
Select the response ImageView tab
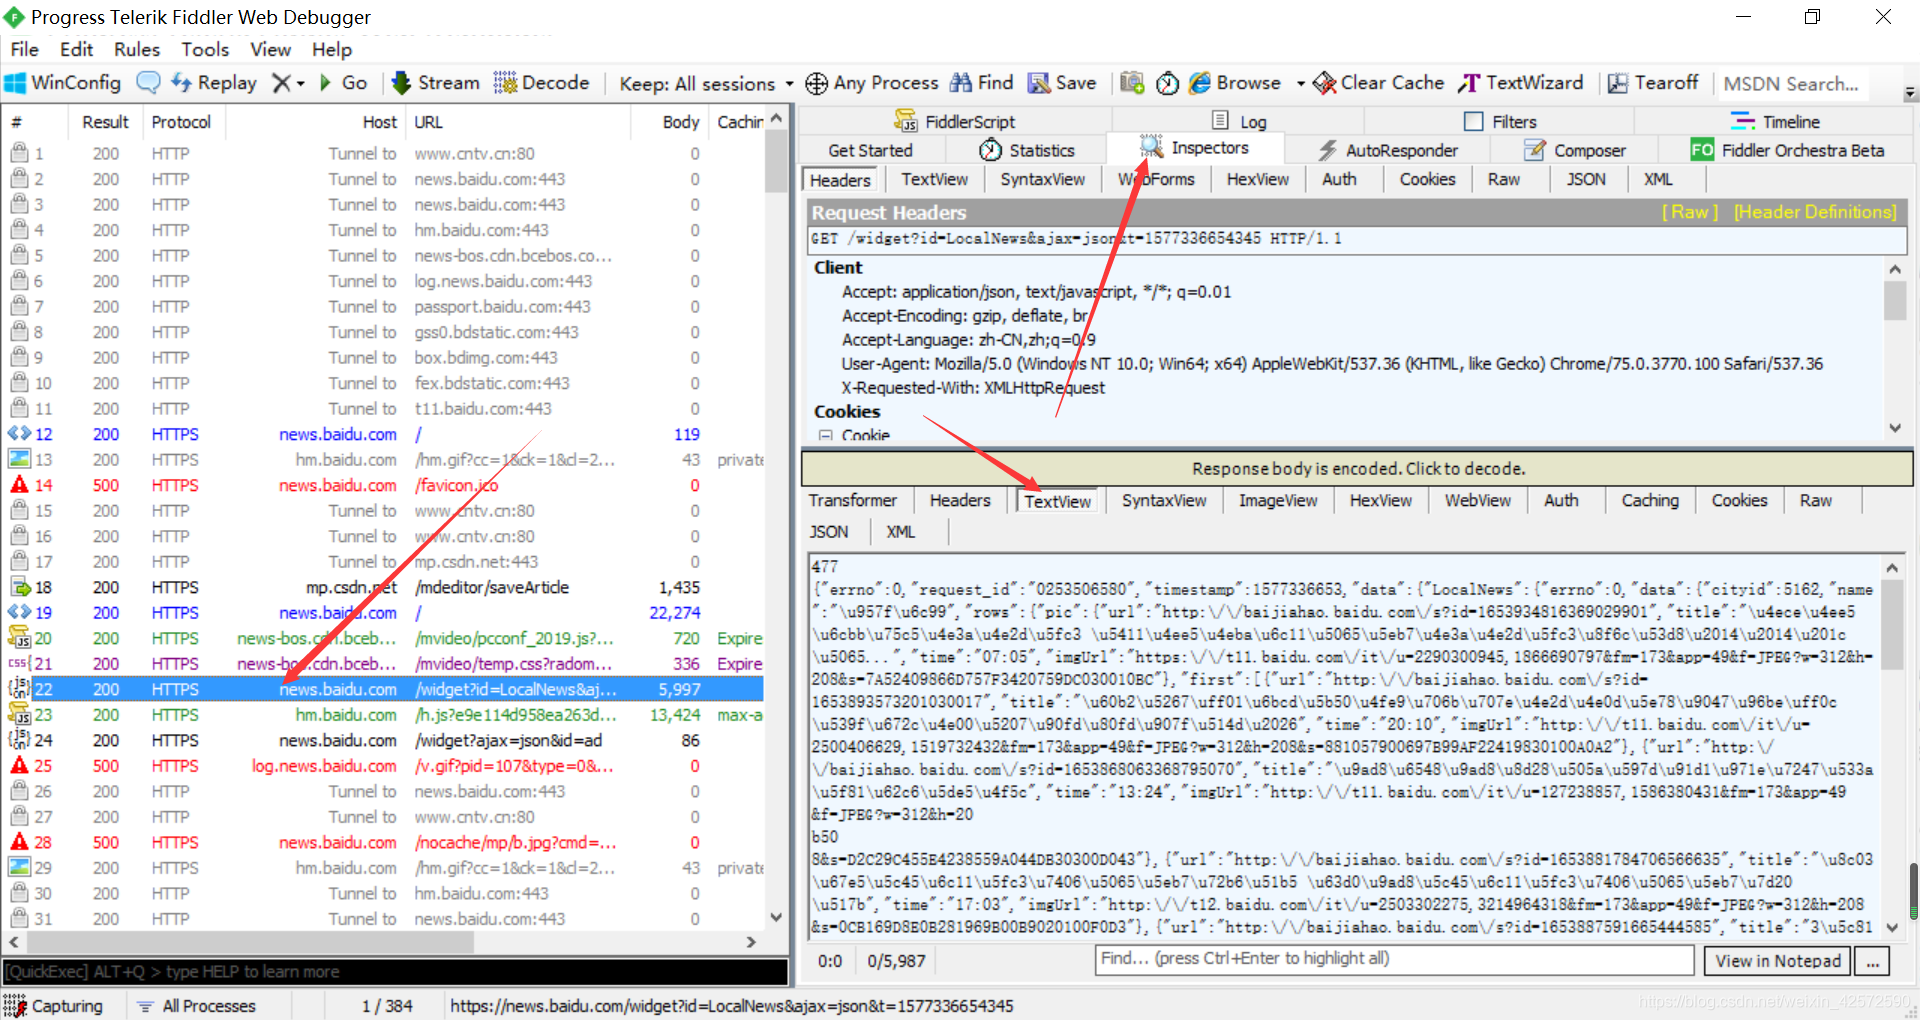coord(1278,501)
